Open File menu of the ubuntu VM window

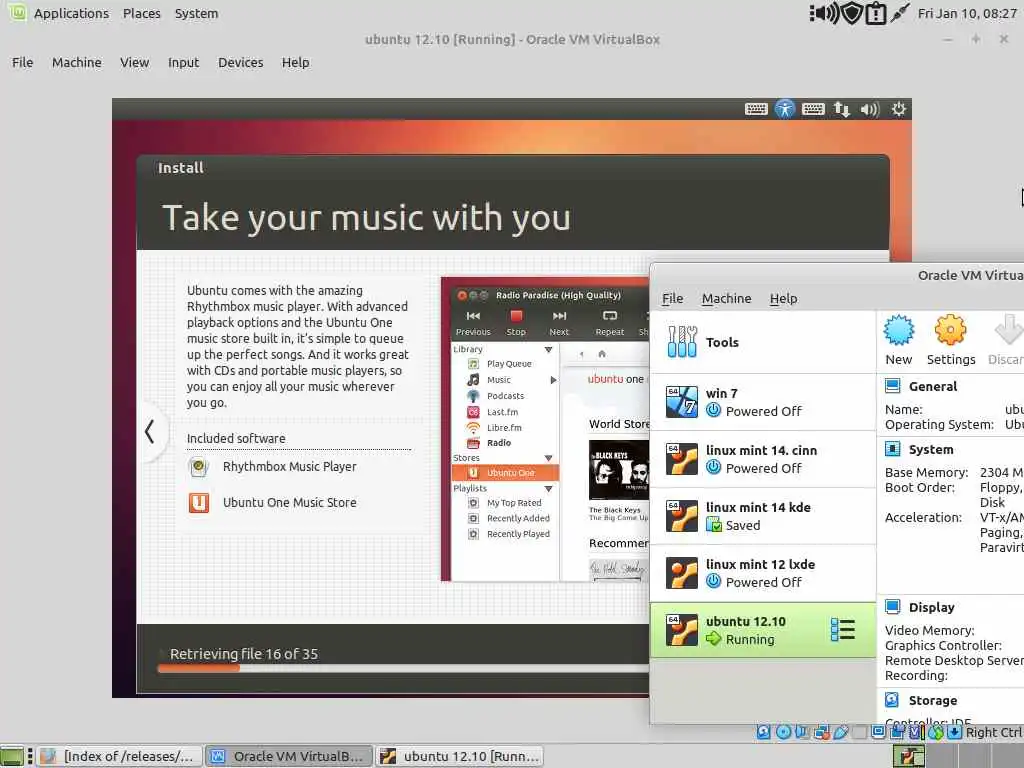22,63
